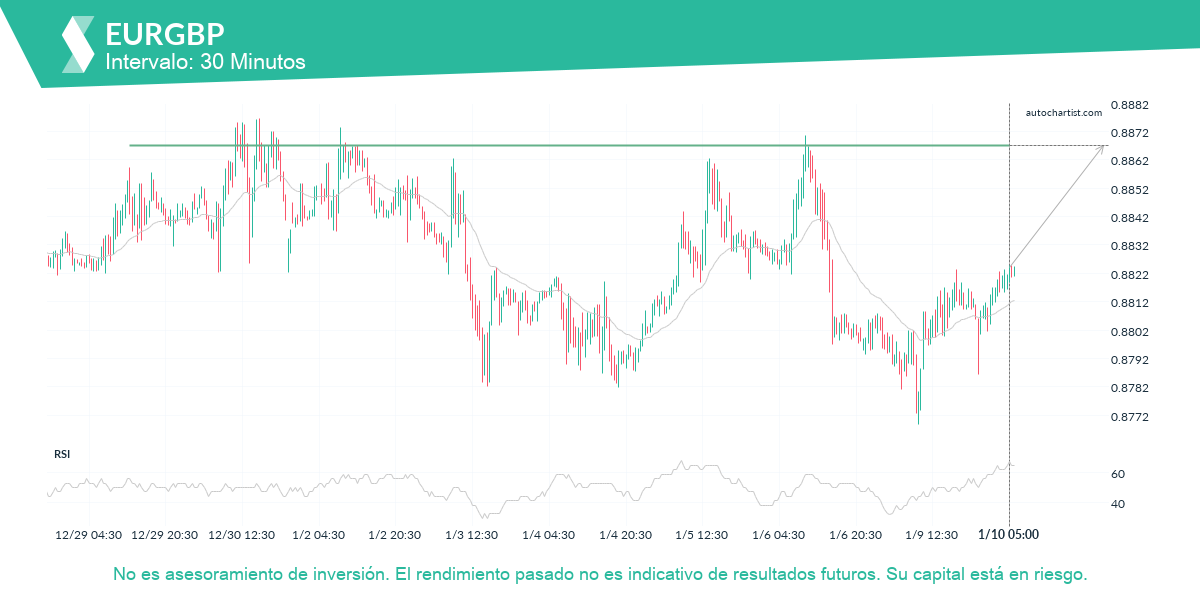Click the 12/29 20:30 time label
The height and width of the screenshot is (600, 1200).
coord(165,535)
